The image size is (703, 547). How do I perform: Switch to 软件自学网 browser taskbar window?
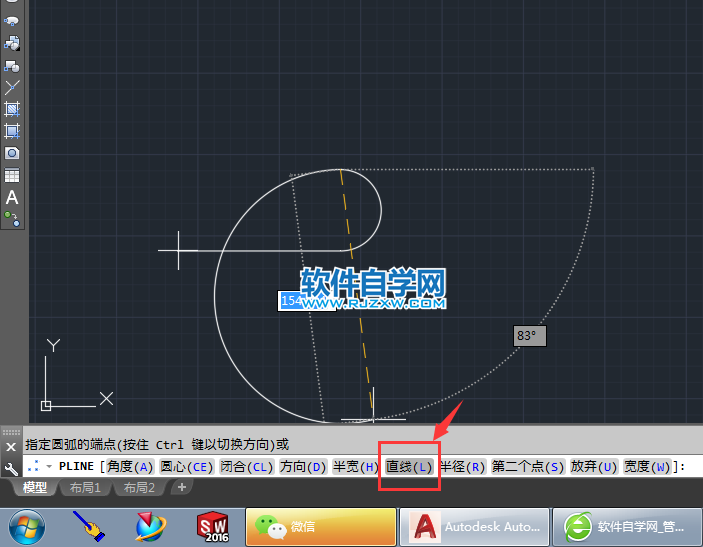(627, 527)
